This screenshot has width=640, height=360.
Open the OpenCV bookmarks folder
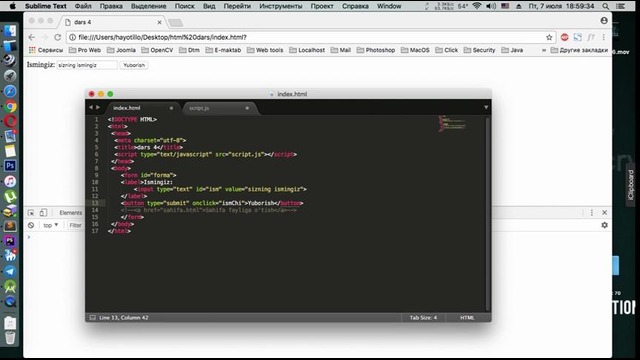pos(157,50)
